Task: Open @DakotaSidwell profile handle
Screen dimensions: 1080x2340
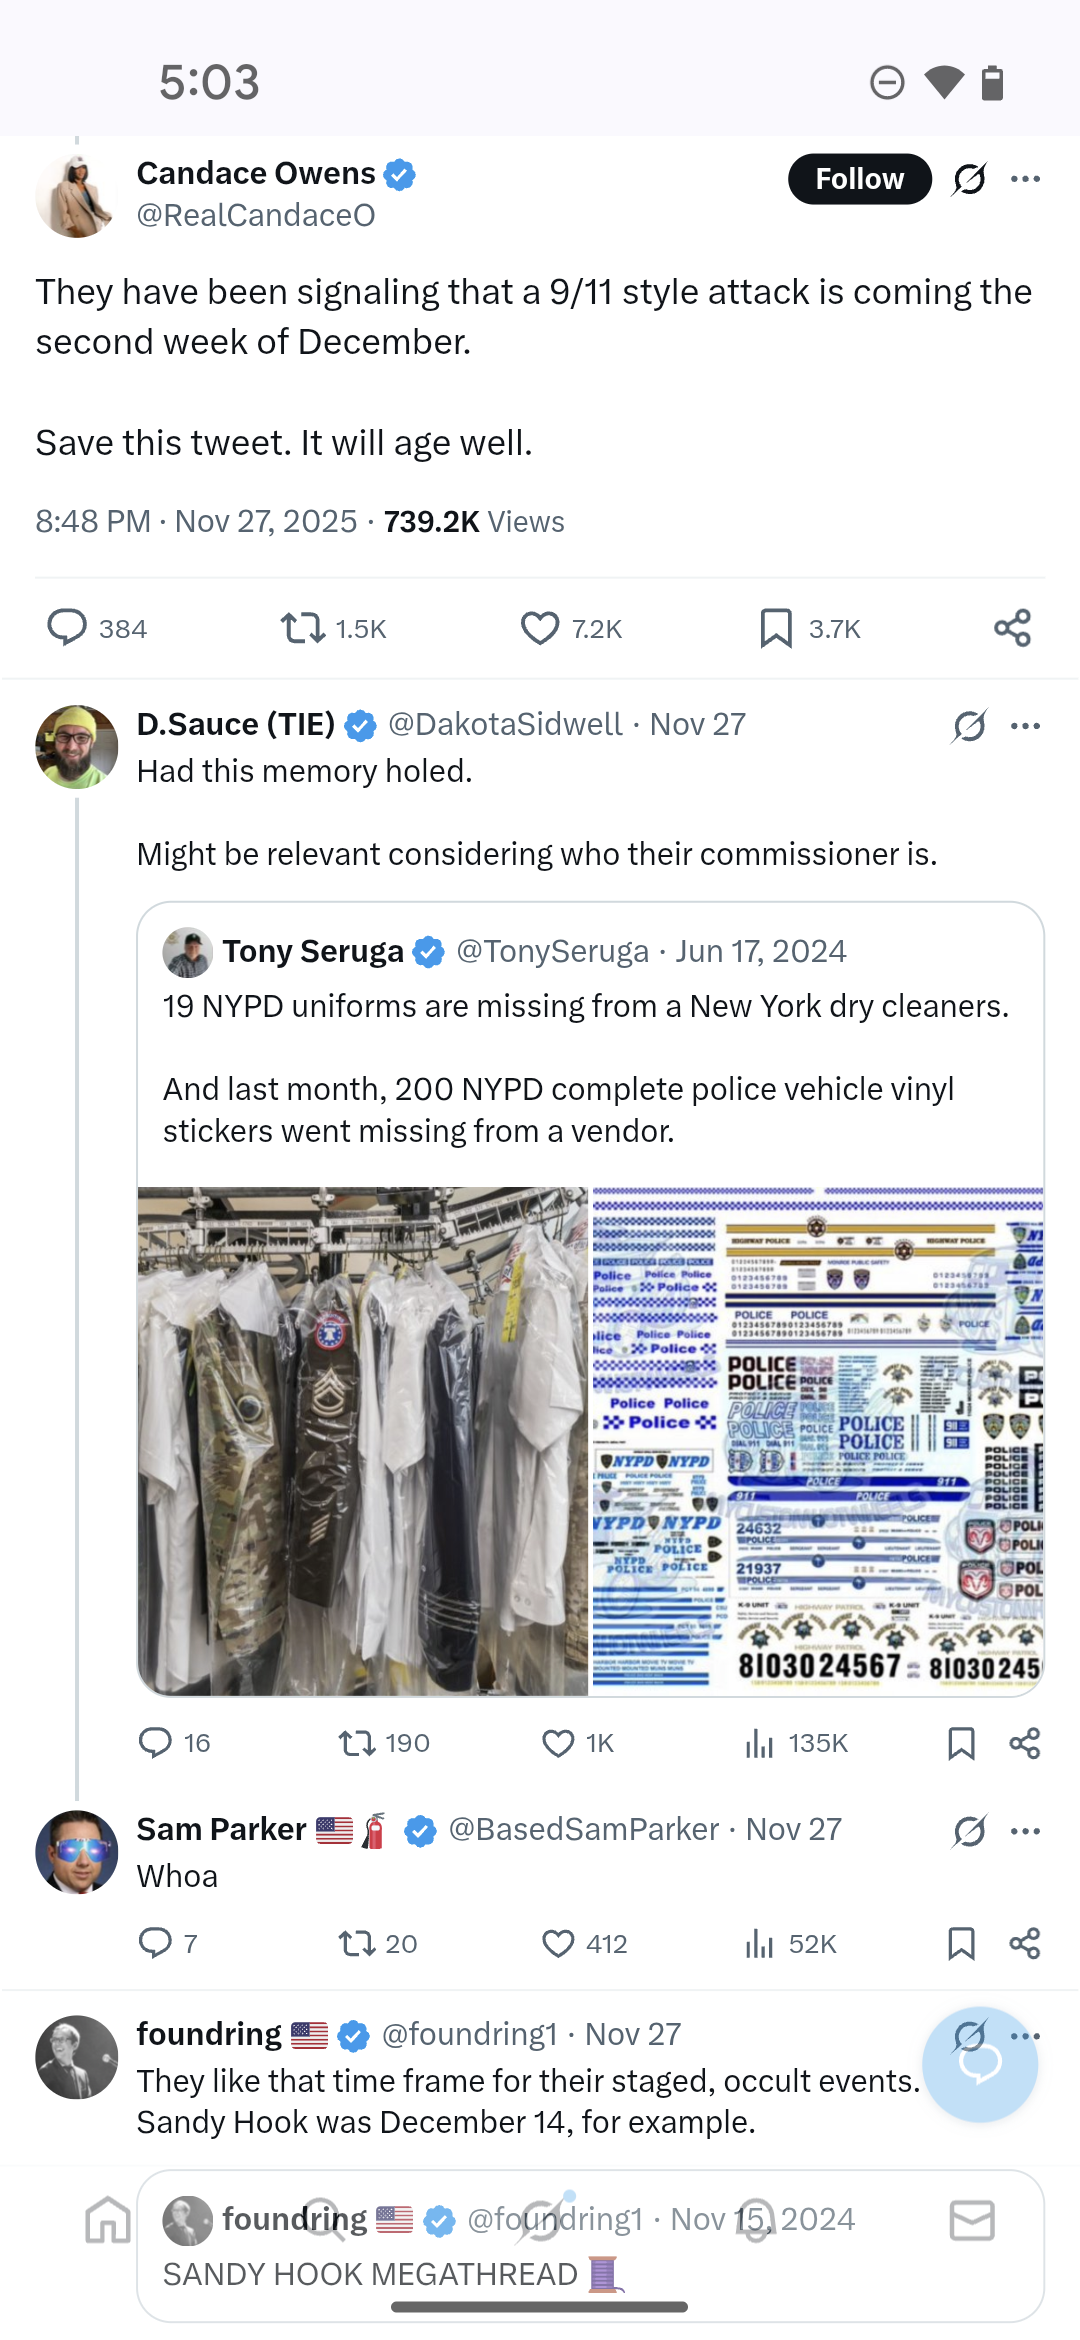Action: pyautogui.click(x=505, y=724)
